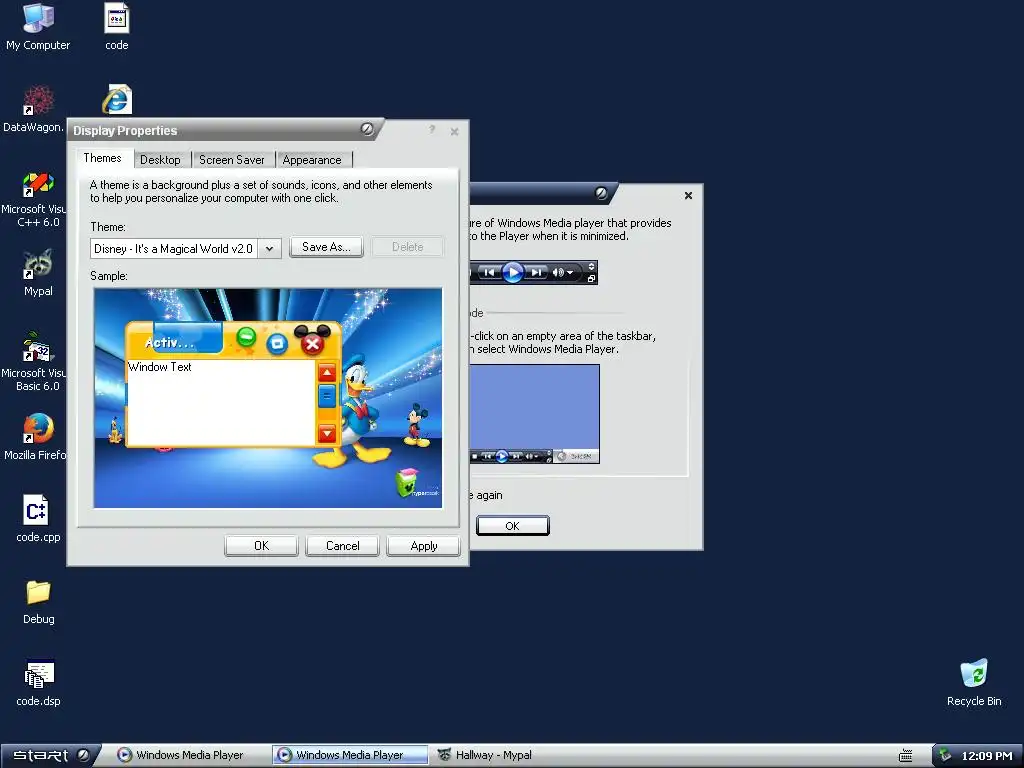Click the highlighted Windows Media Player taskbar button

pyautogui.click(x=349, y=756)
